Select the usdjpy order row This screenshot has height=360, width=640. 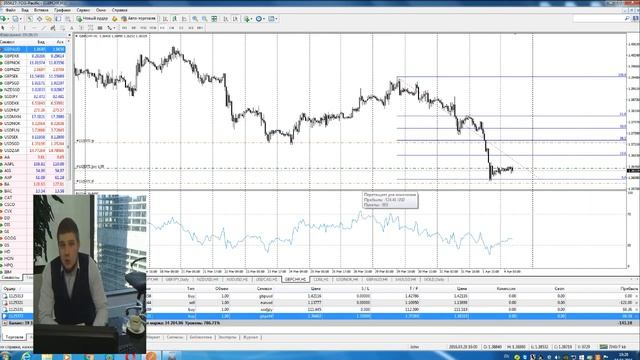(x=320, y=309)
